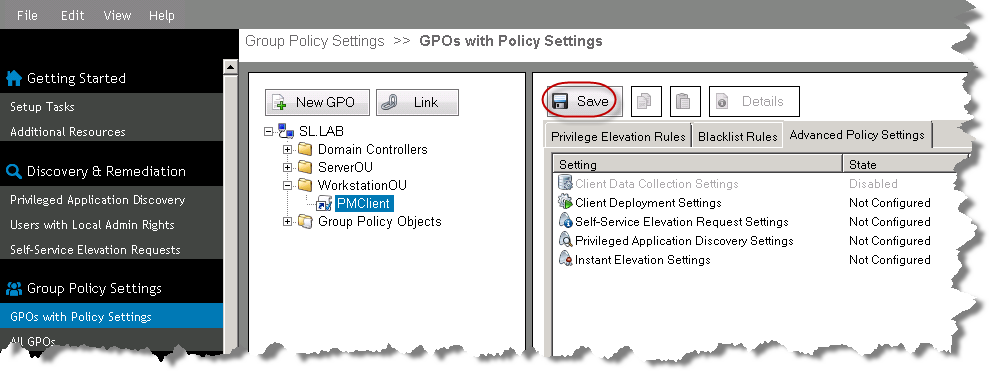
Task: Select the Privileged Application Discovery Settings icon
Action: [x=565, y=240]
